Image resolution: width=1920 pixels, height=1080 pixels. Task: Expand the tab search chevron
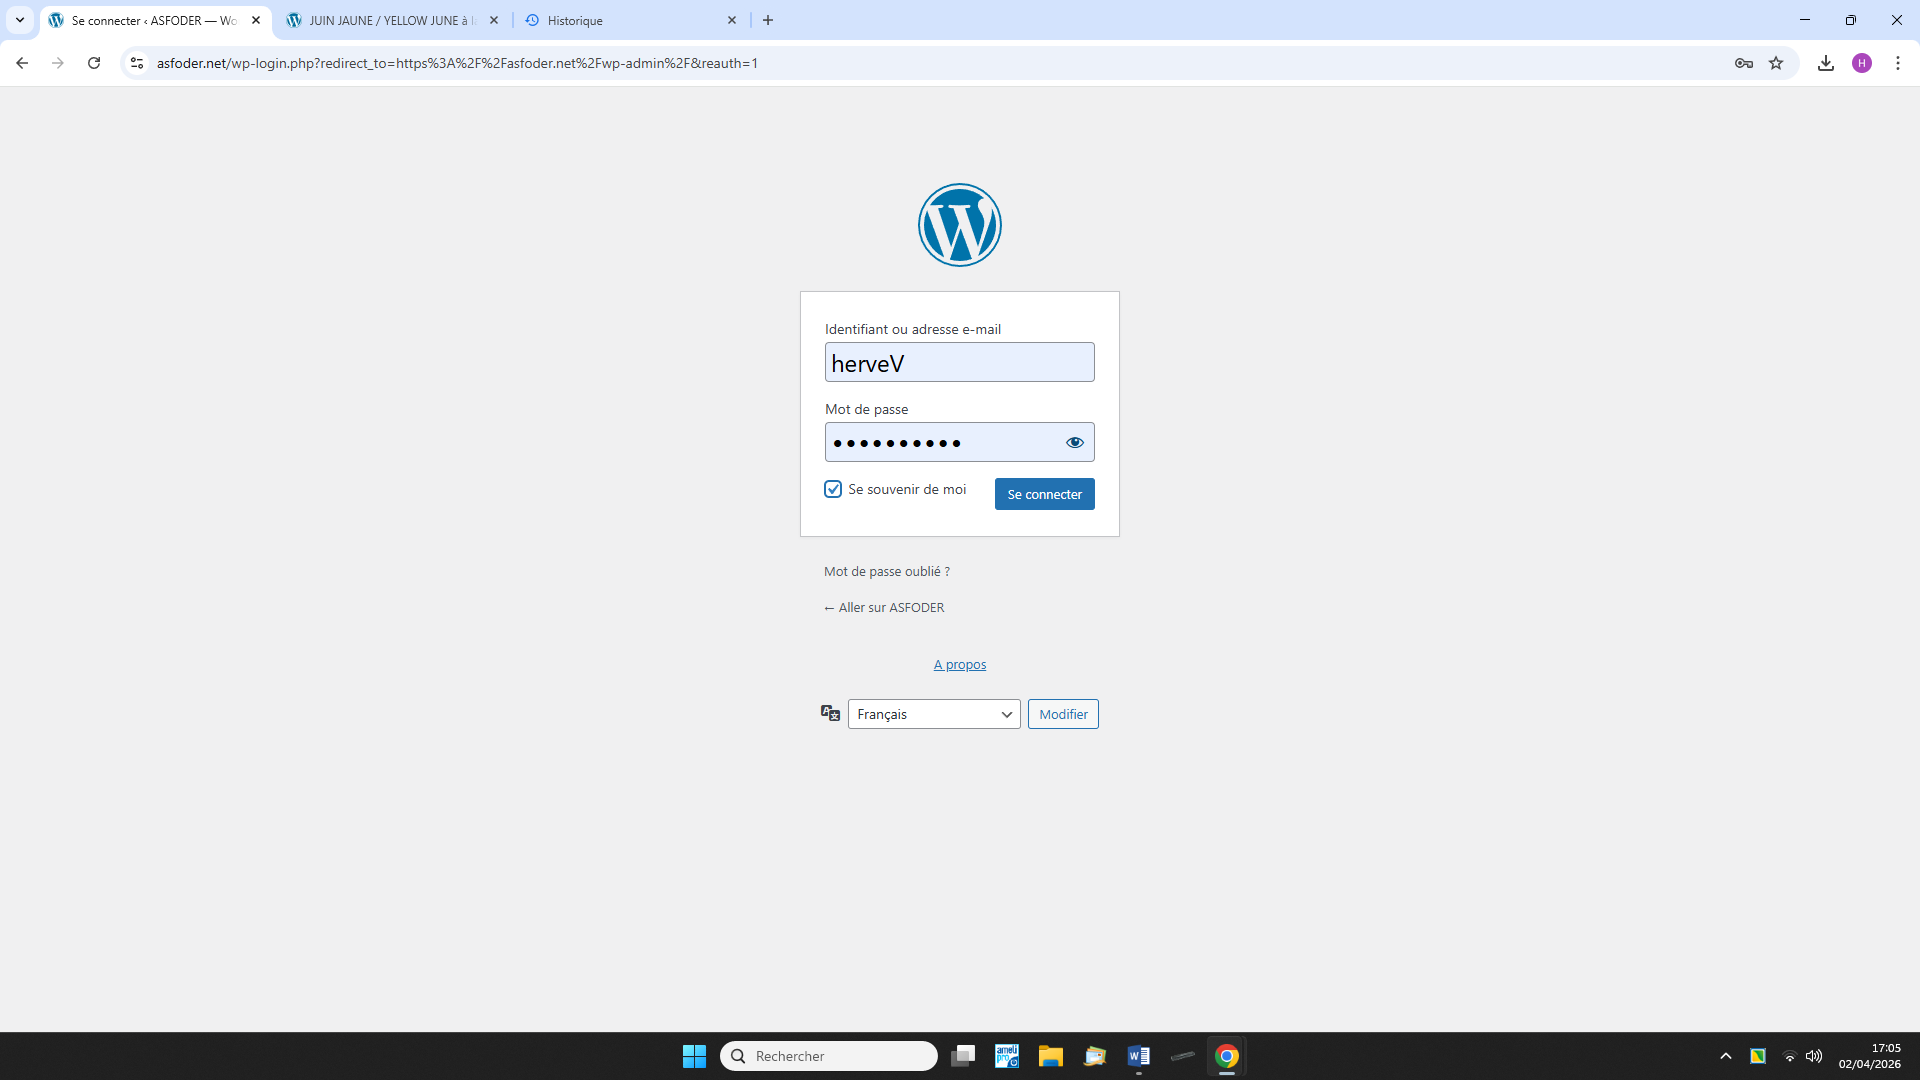(20, 20)
